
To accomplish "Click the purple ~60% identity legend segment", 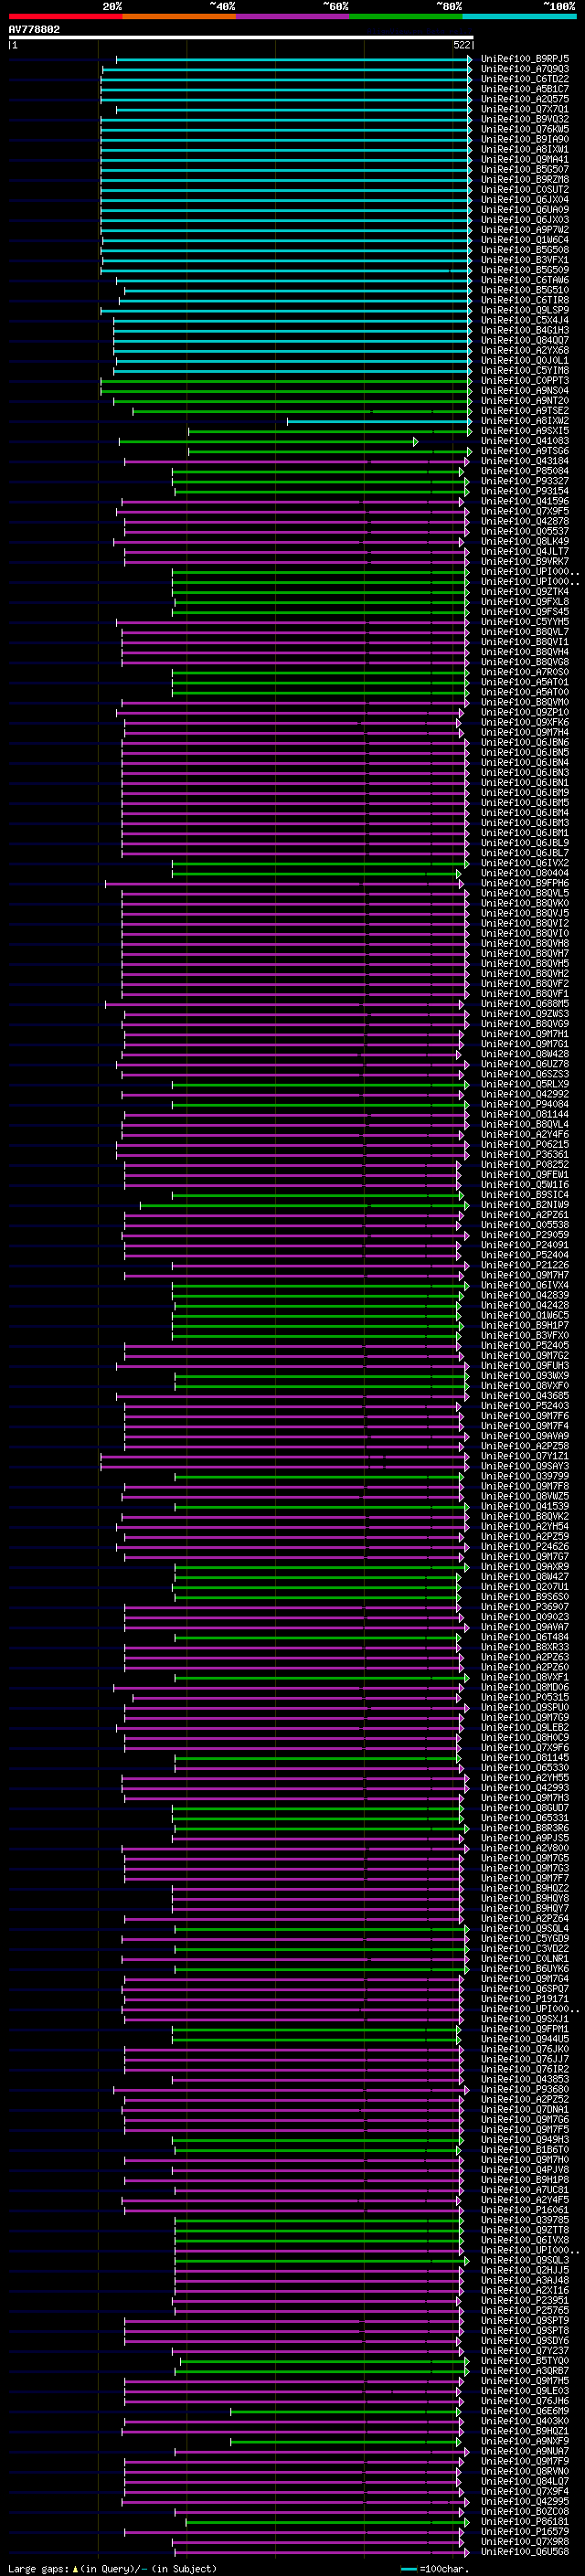I will coord(292,16).
